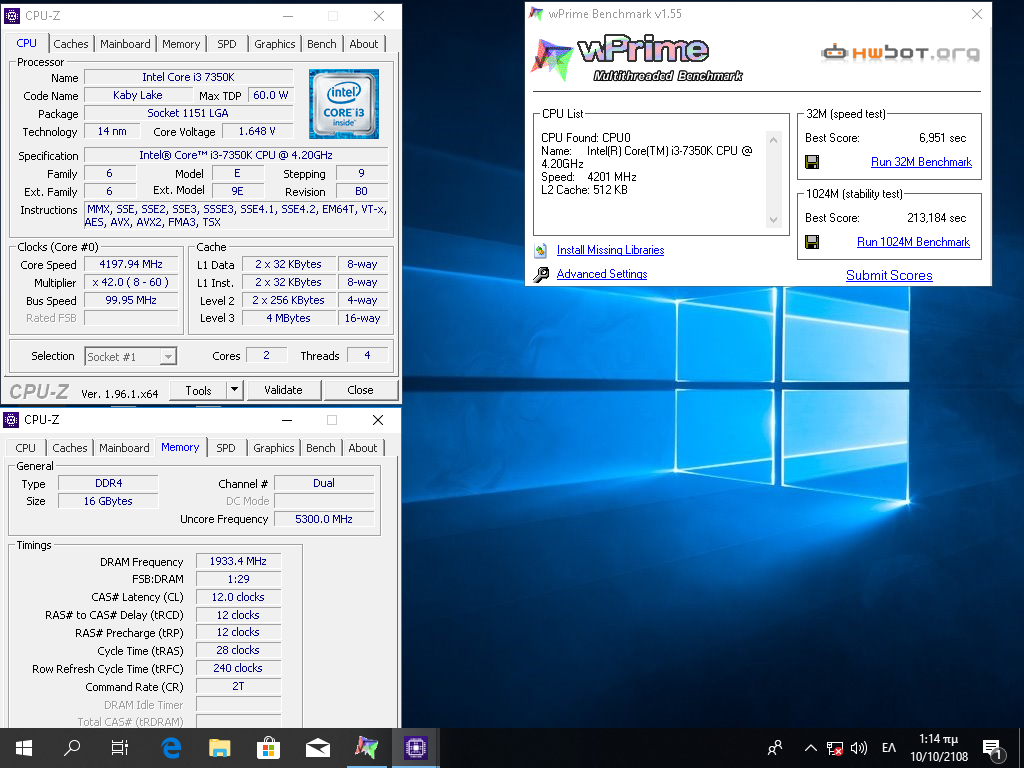
Task: Click the CPU-Z Close button
Action: pos(360,390)
